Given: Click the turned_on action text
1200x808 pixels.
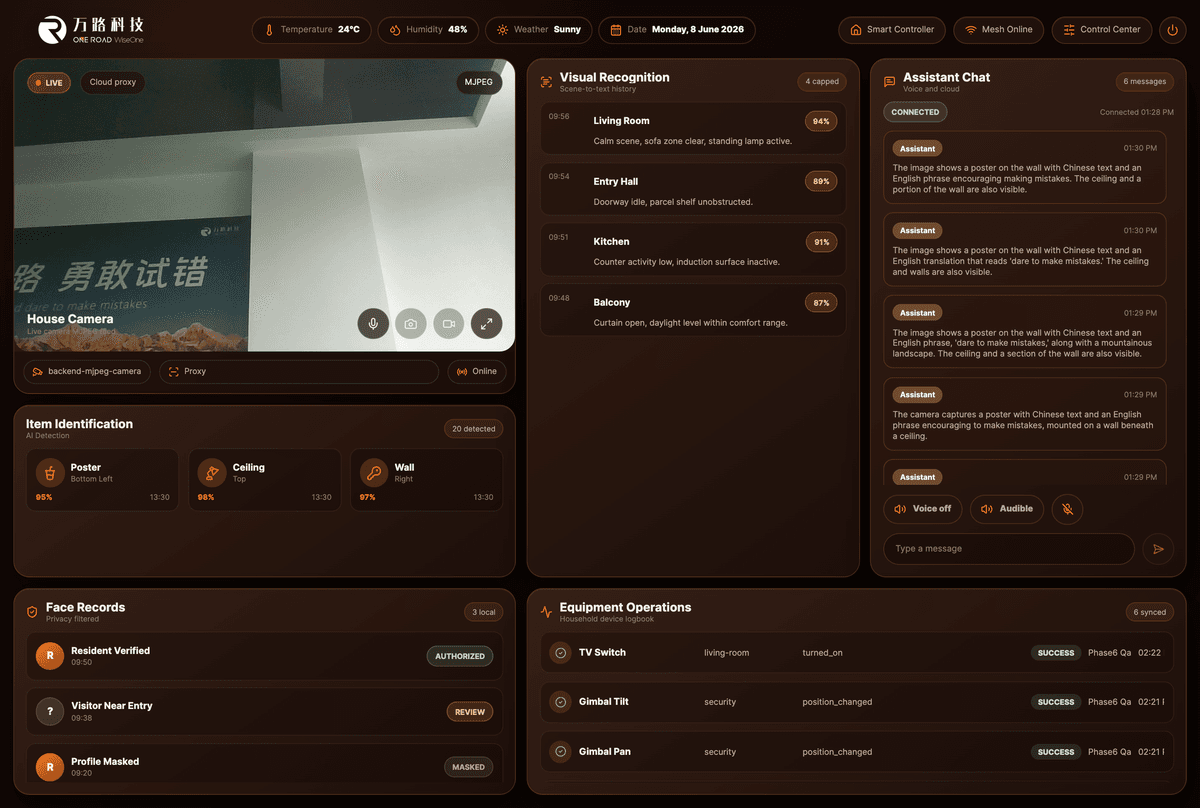Looking at the screenshot, I should [822, 653].
